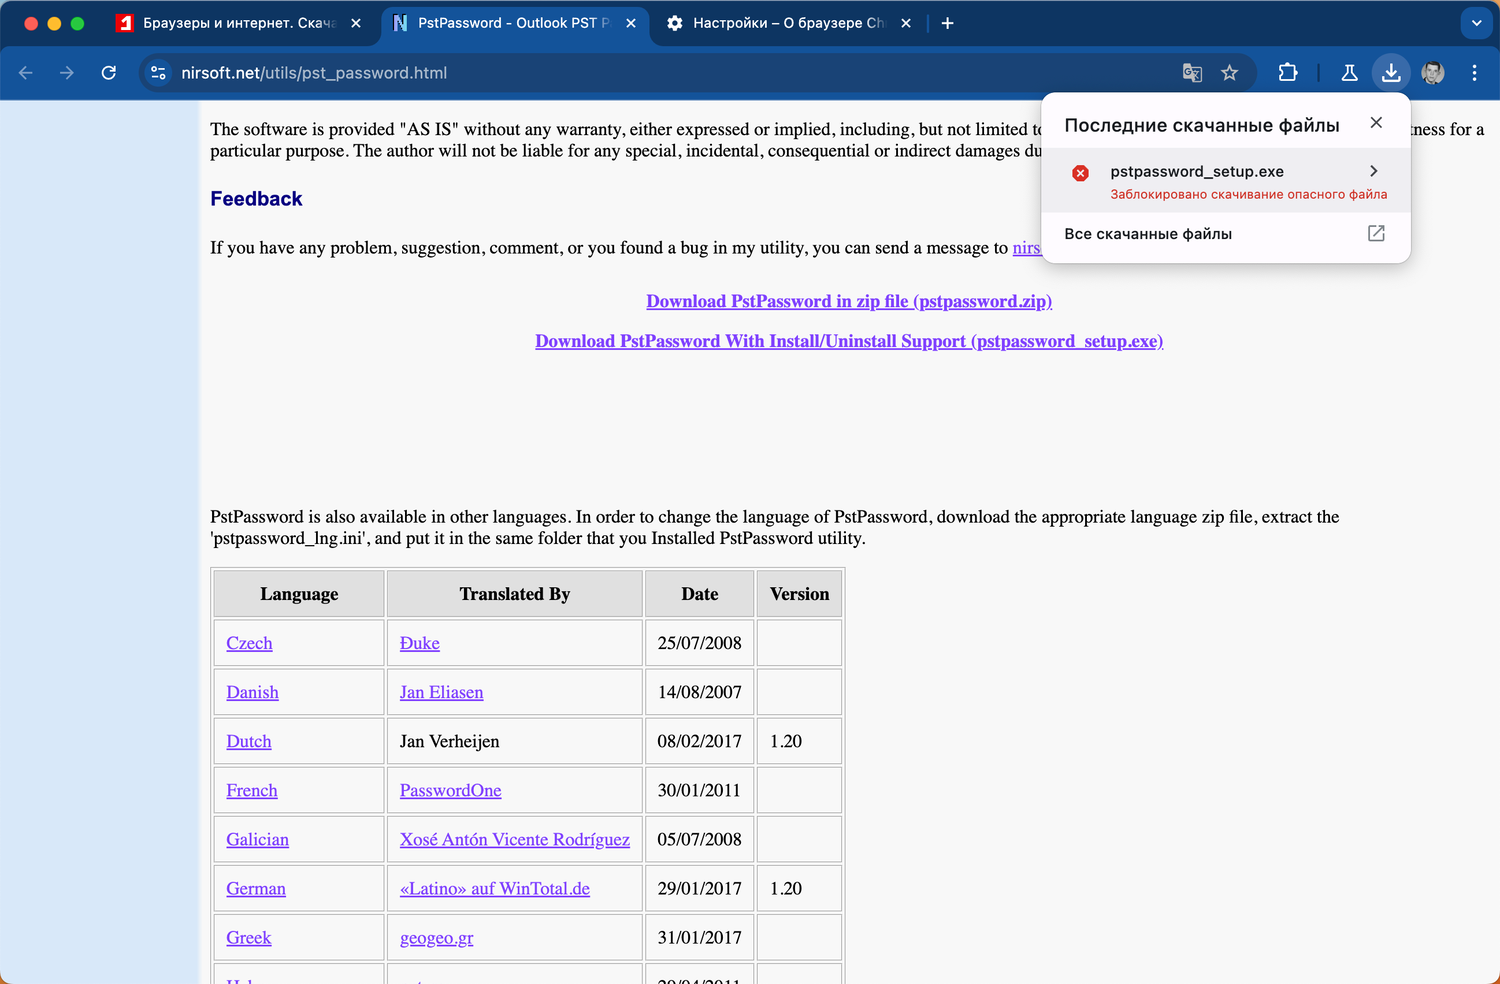
Task: Open the Dutch language link
Action: click(x=249, y=741)
